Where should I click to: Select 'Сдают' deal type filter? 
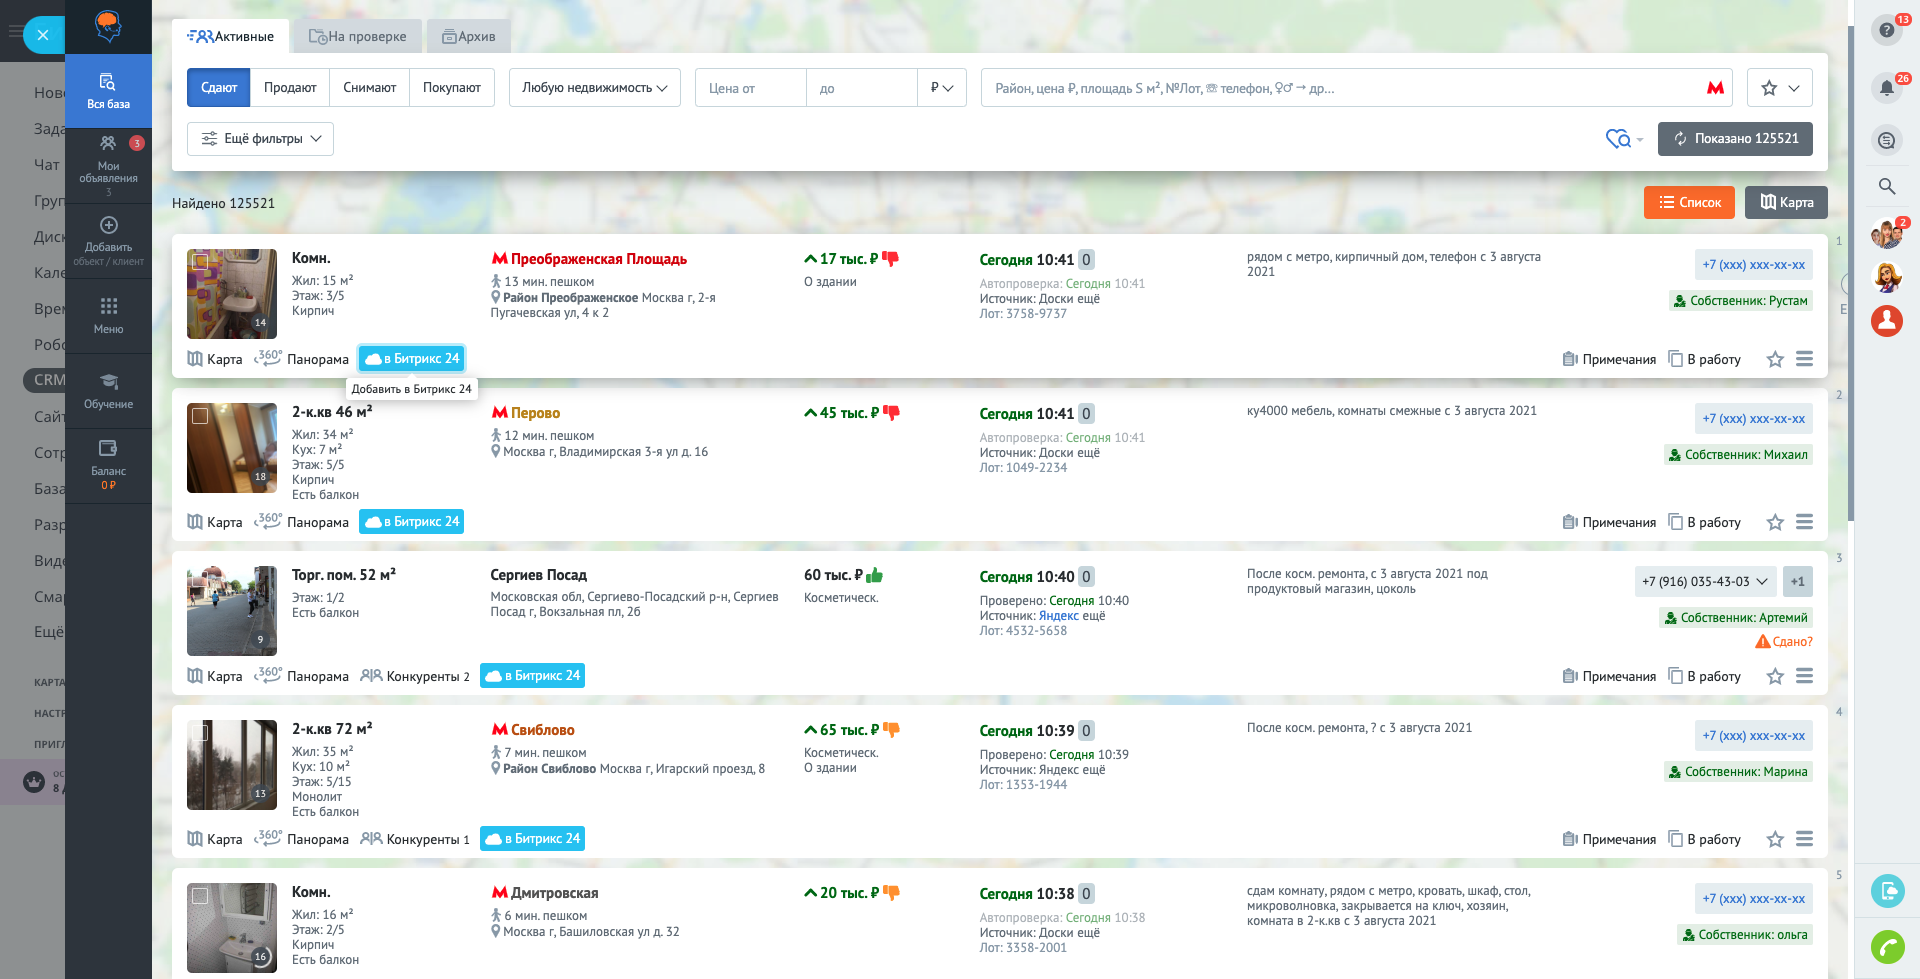[x=219, y=88]
